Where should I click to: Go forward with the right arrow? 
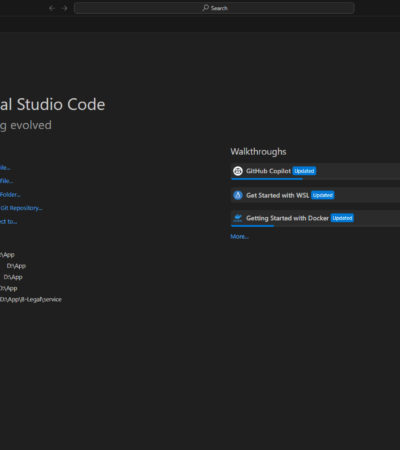pos(64,8)
